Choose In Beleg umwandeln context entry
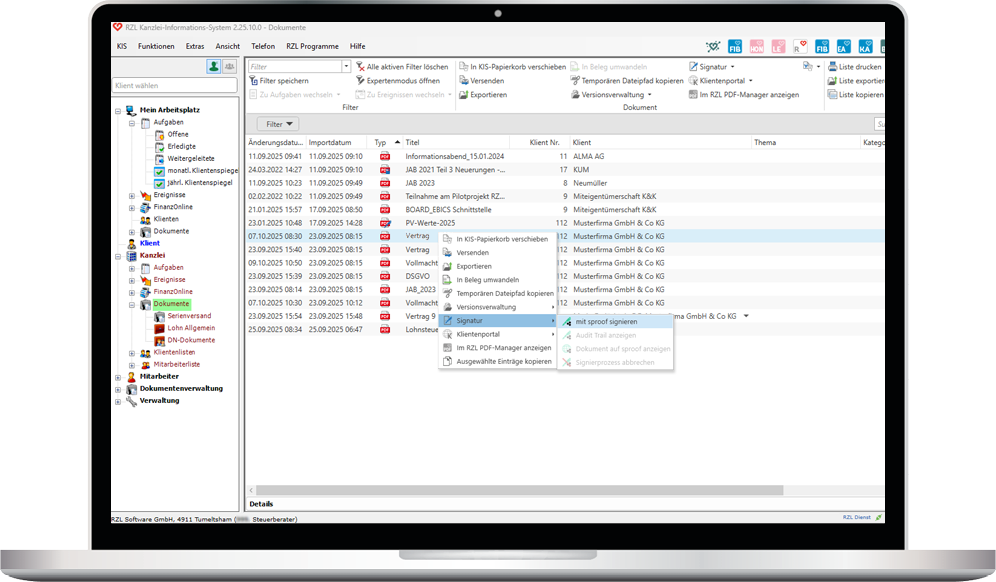Screen dimensions: 996x582 [497, 280]
